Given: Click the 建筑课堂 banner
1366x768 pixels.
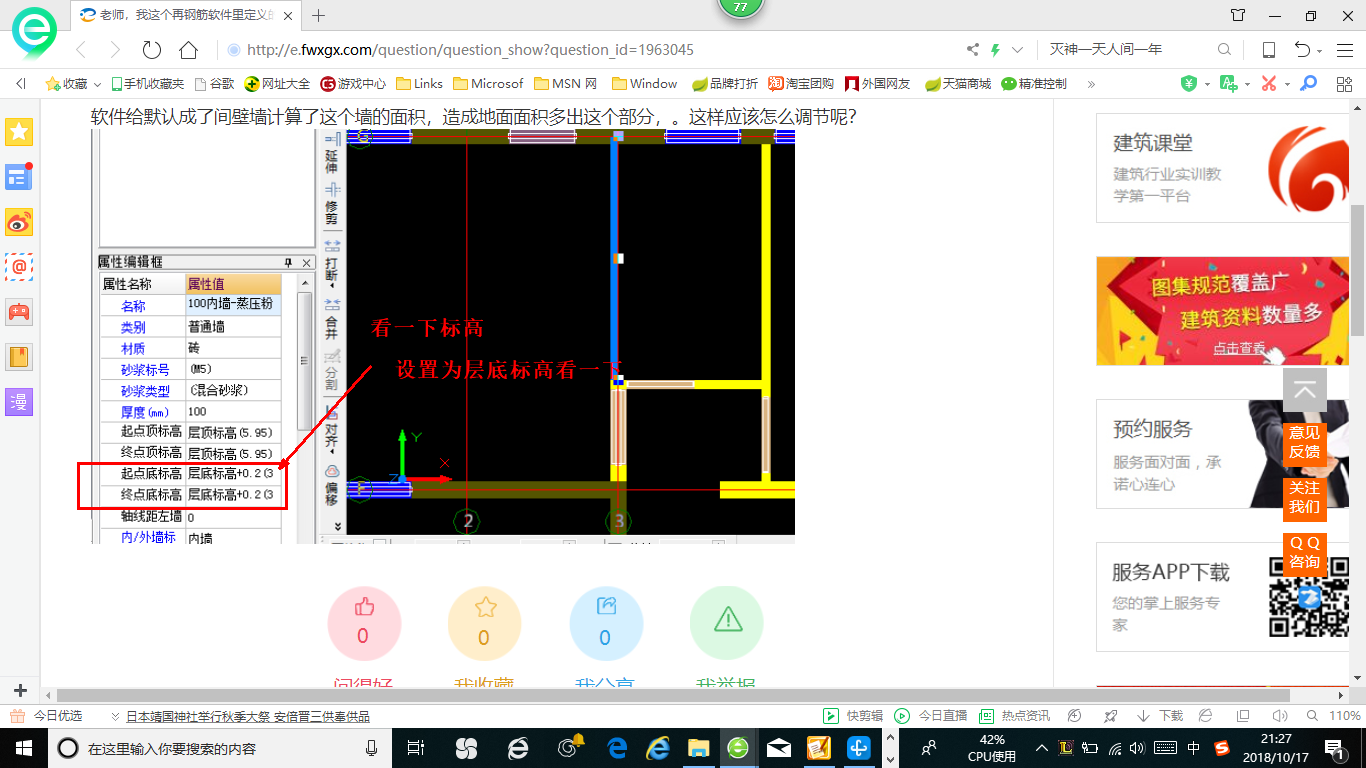Looking at the screenshot, I should pyautogui.click(x=1223, y=168).
